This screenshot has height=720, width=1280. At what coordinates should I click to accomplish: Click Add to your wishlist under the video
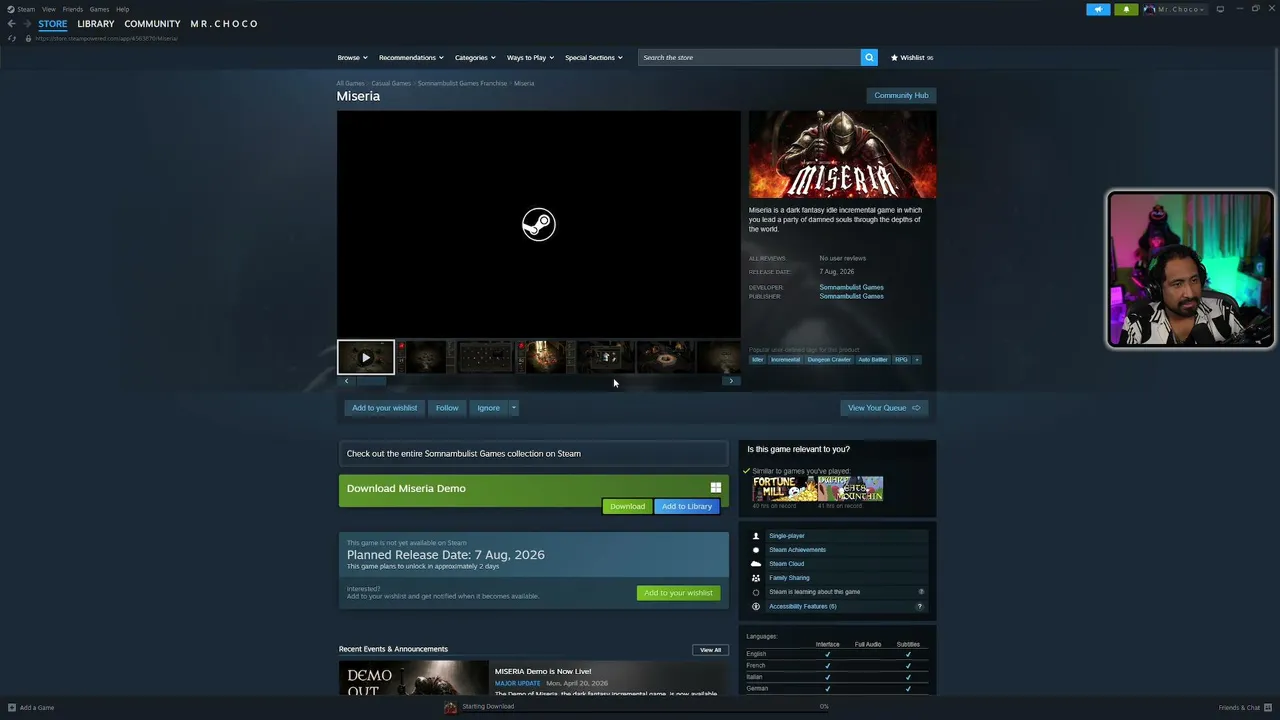pyautogui.click(x=384, y=408)
